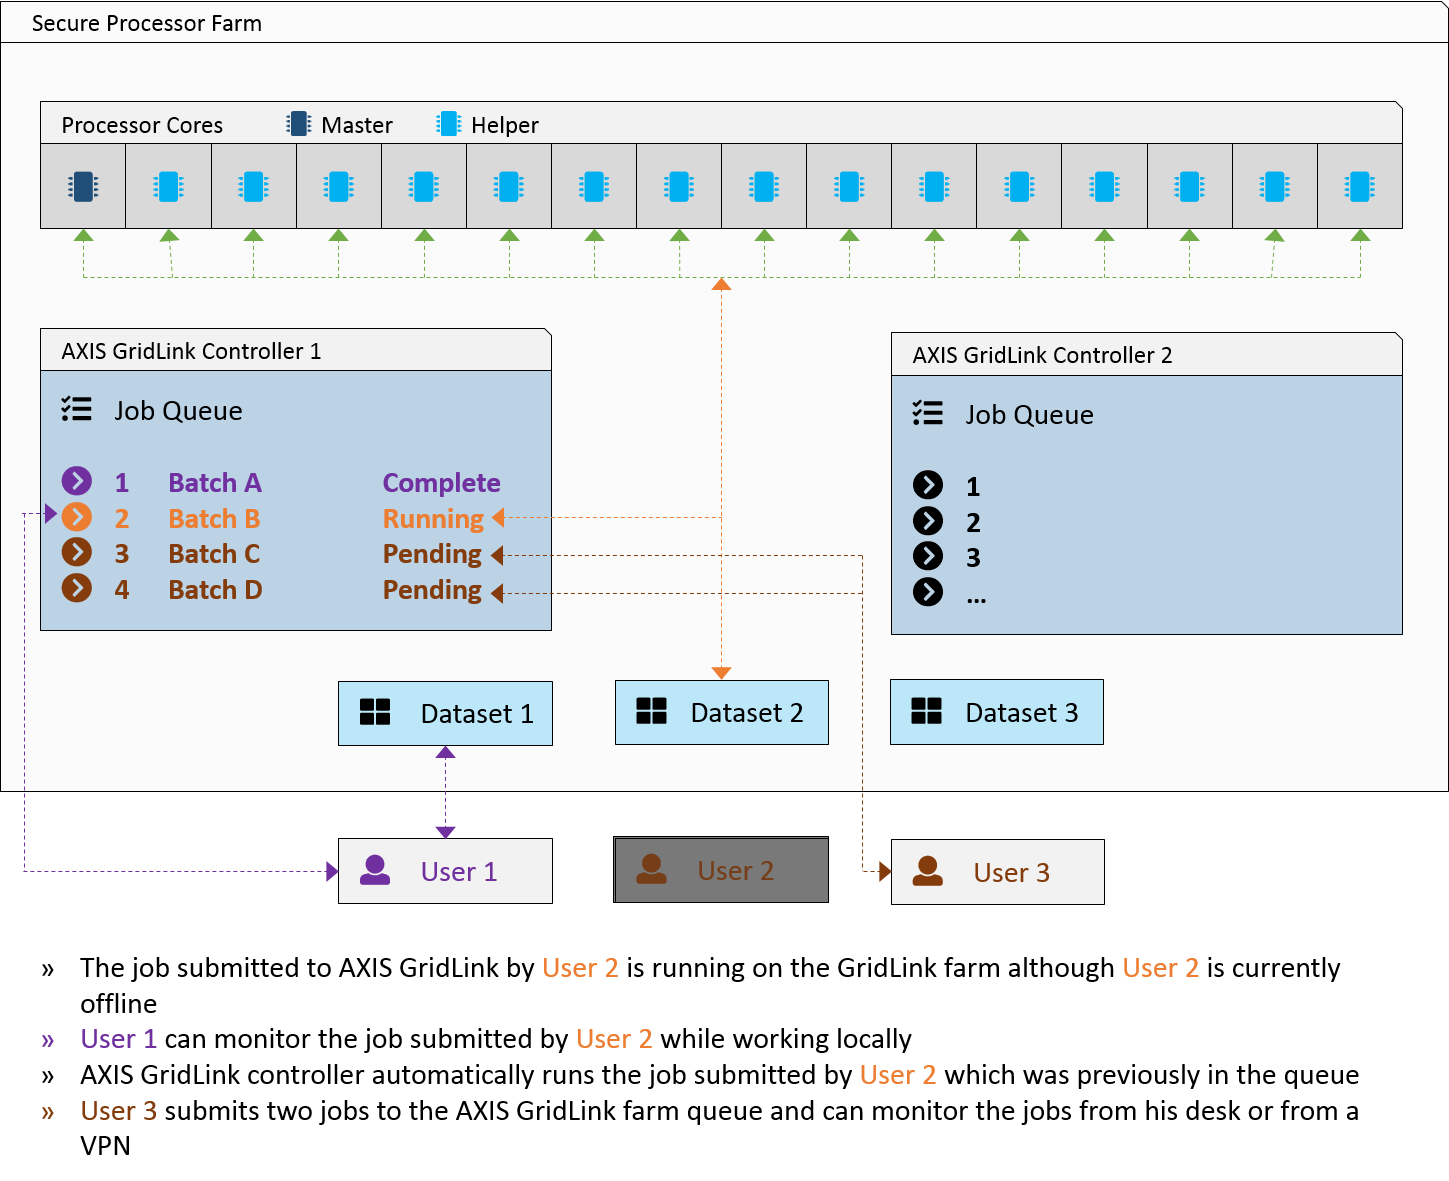Click brown User 3 in the bullet notes

click(x=118, y=1111)
